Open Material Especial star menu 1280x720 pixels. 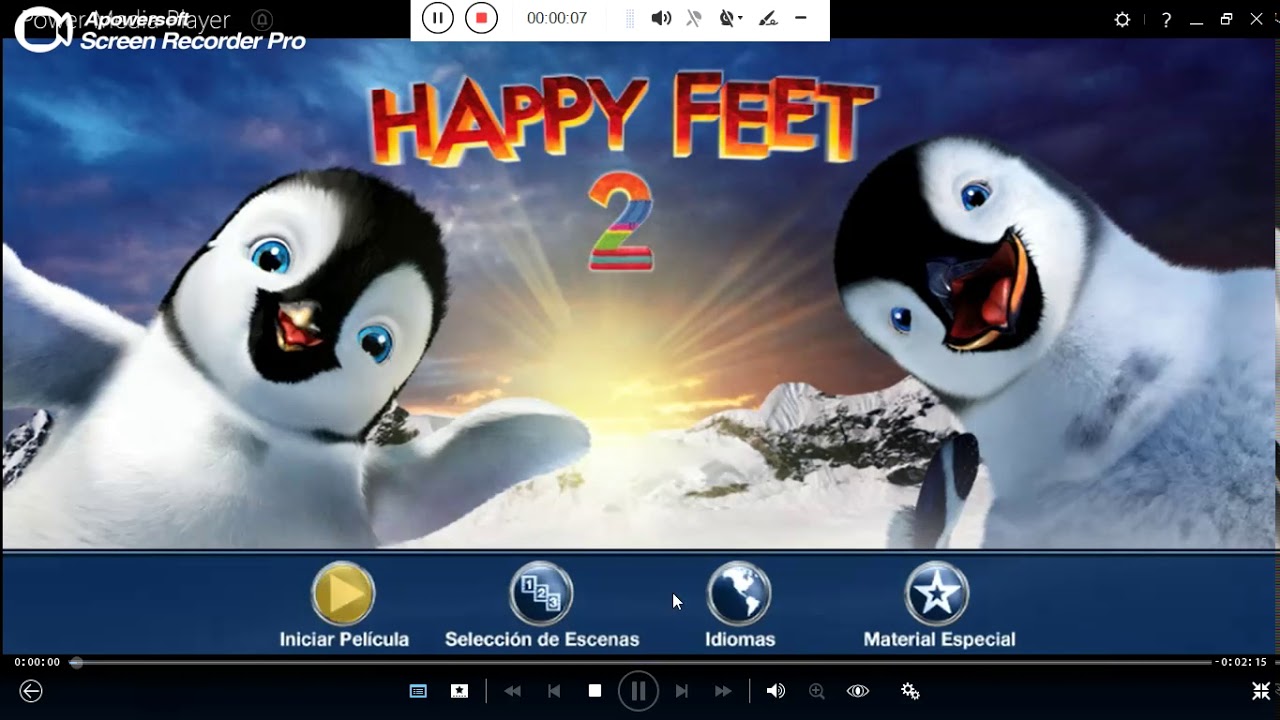pyautogui.click(x=937, y=594)
